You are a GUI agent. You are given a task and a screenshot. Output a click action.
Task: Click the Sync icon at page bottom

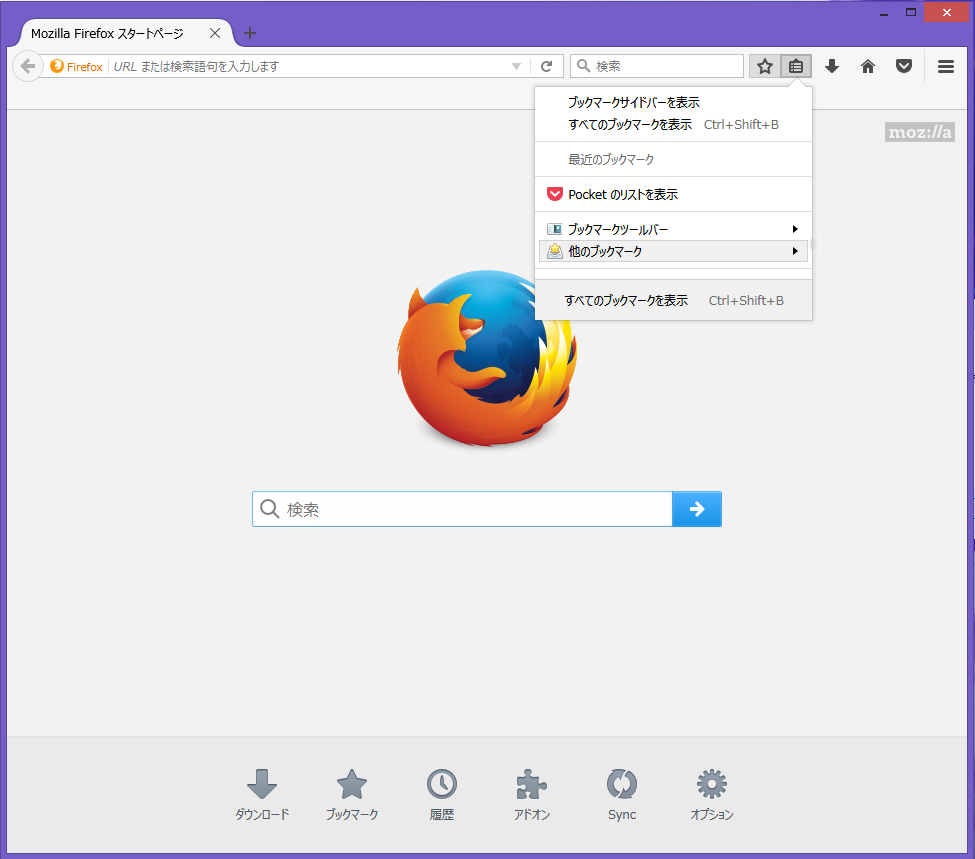622,784
